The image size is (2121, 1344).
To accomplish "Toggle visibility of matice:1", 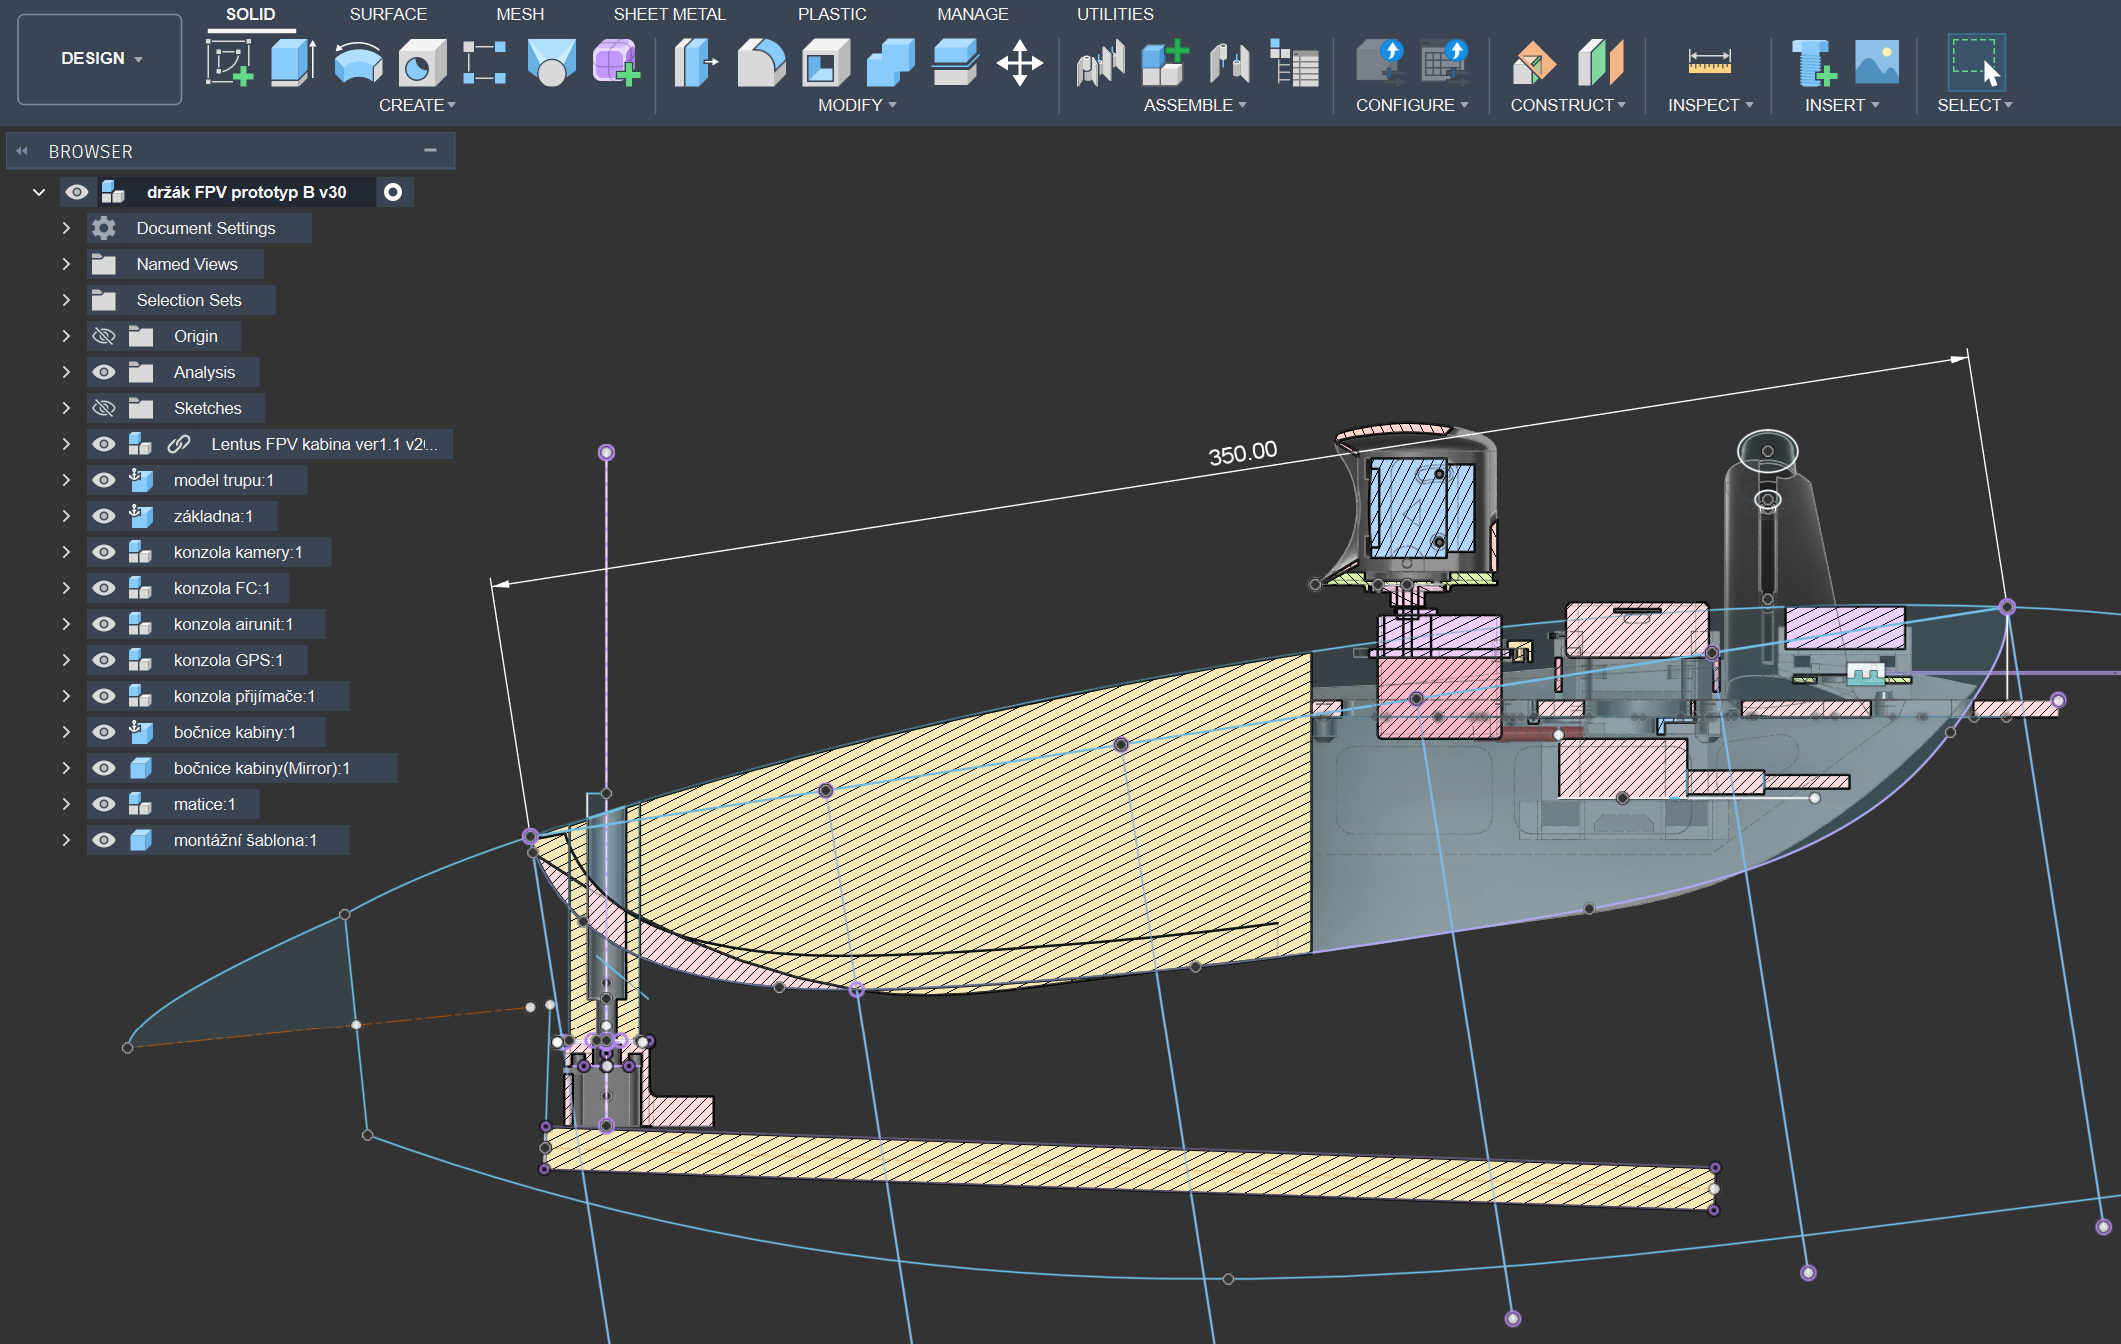I will click(104, 804).
